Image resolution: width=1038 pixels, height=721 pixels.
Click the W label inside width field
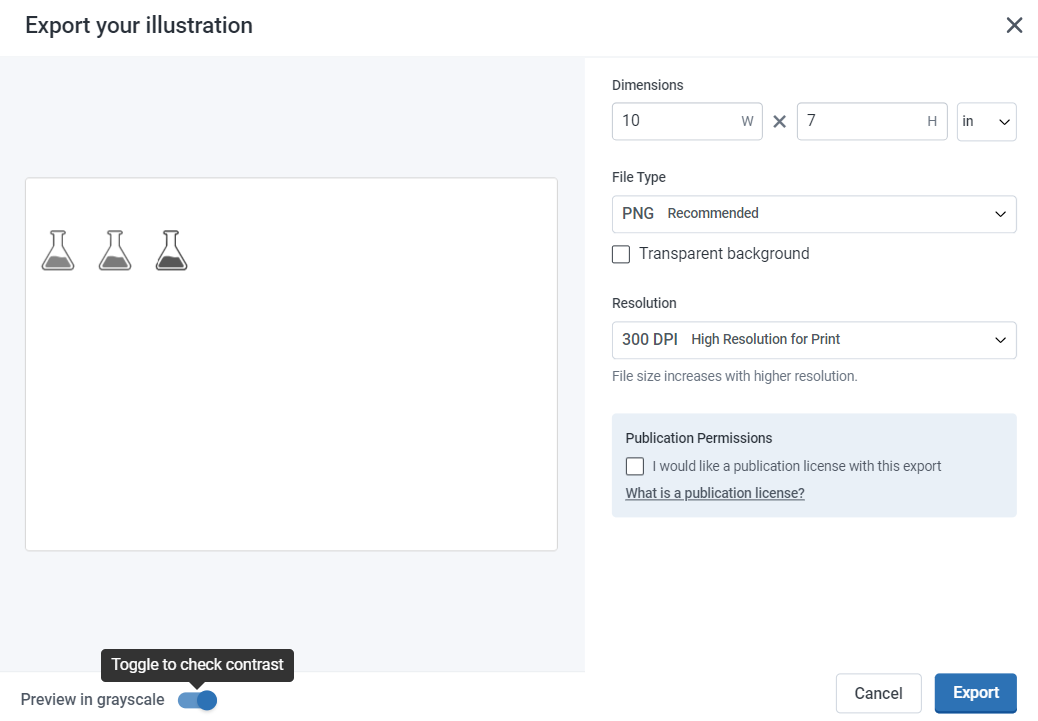pos(747,122)
